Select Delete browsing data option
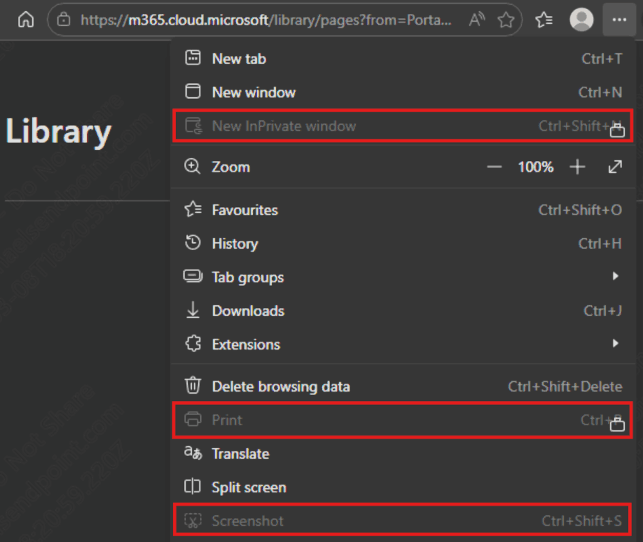 280,386
